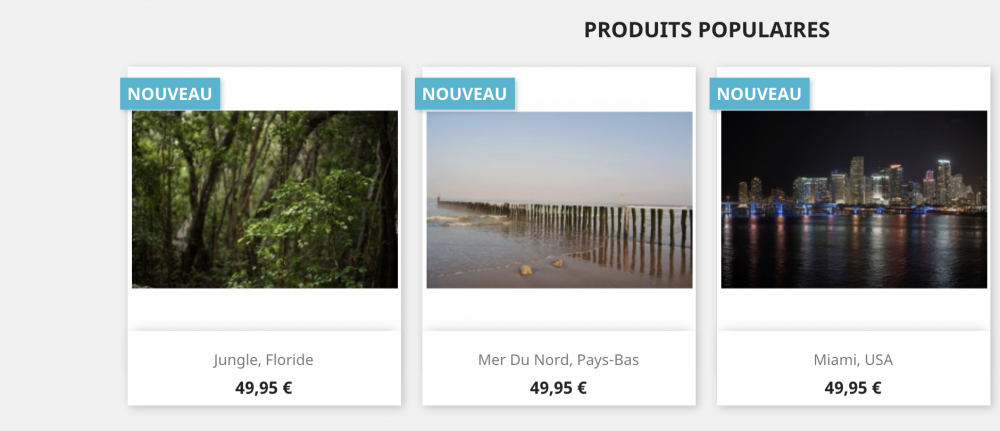Click the wooden posts in the beach photo
Screen dimensions: 1000x431
coord(600,220)
